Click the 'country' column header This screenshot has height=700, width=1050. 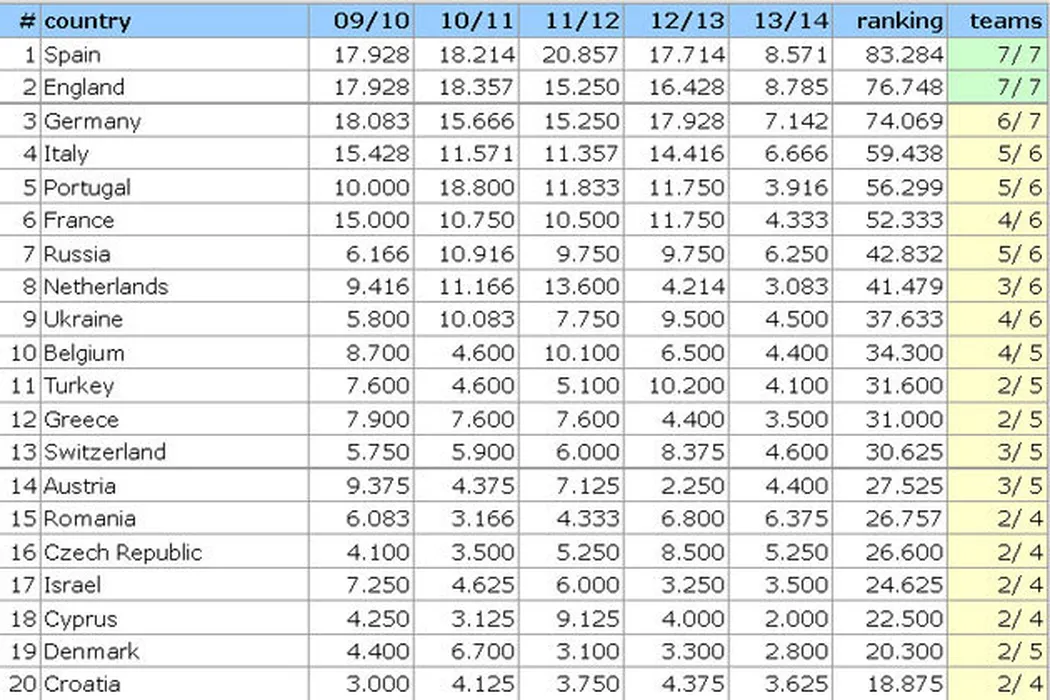tap(88, 20)
